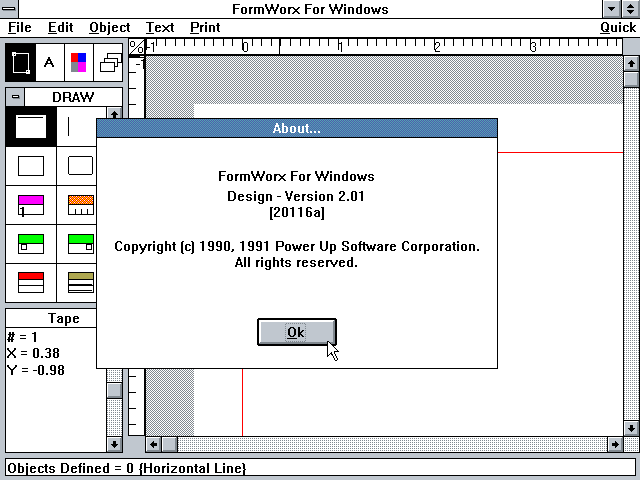Image resolution: width=640 pixels, height=480 pixels.
Task: Click Ok in the About dialog
Action: coord(297,332)
